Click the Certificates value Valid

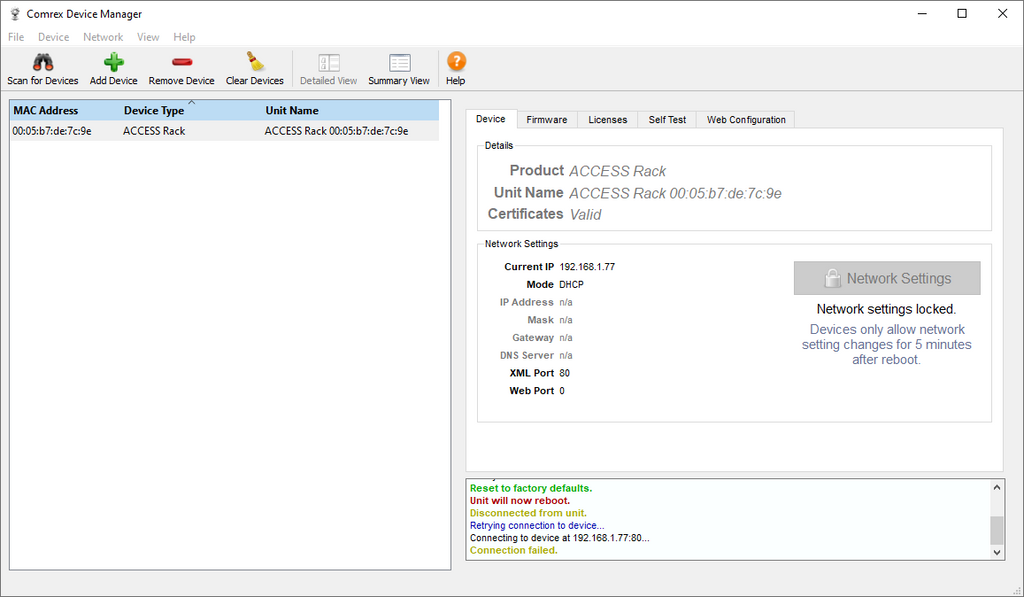[585, 214]
